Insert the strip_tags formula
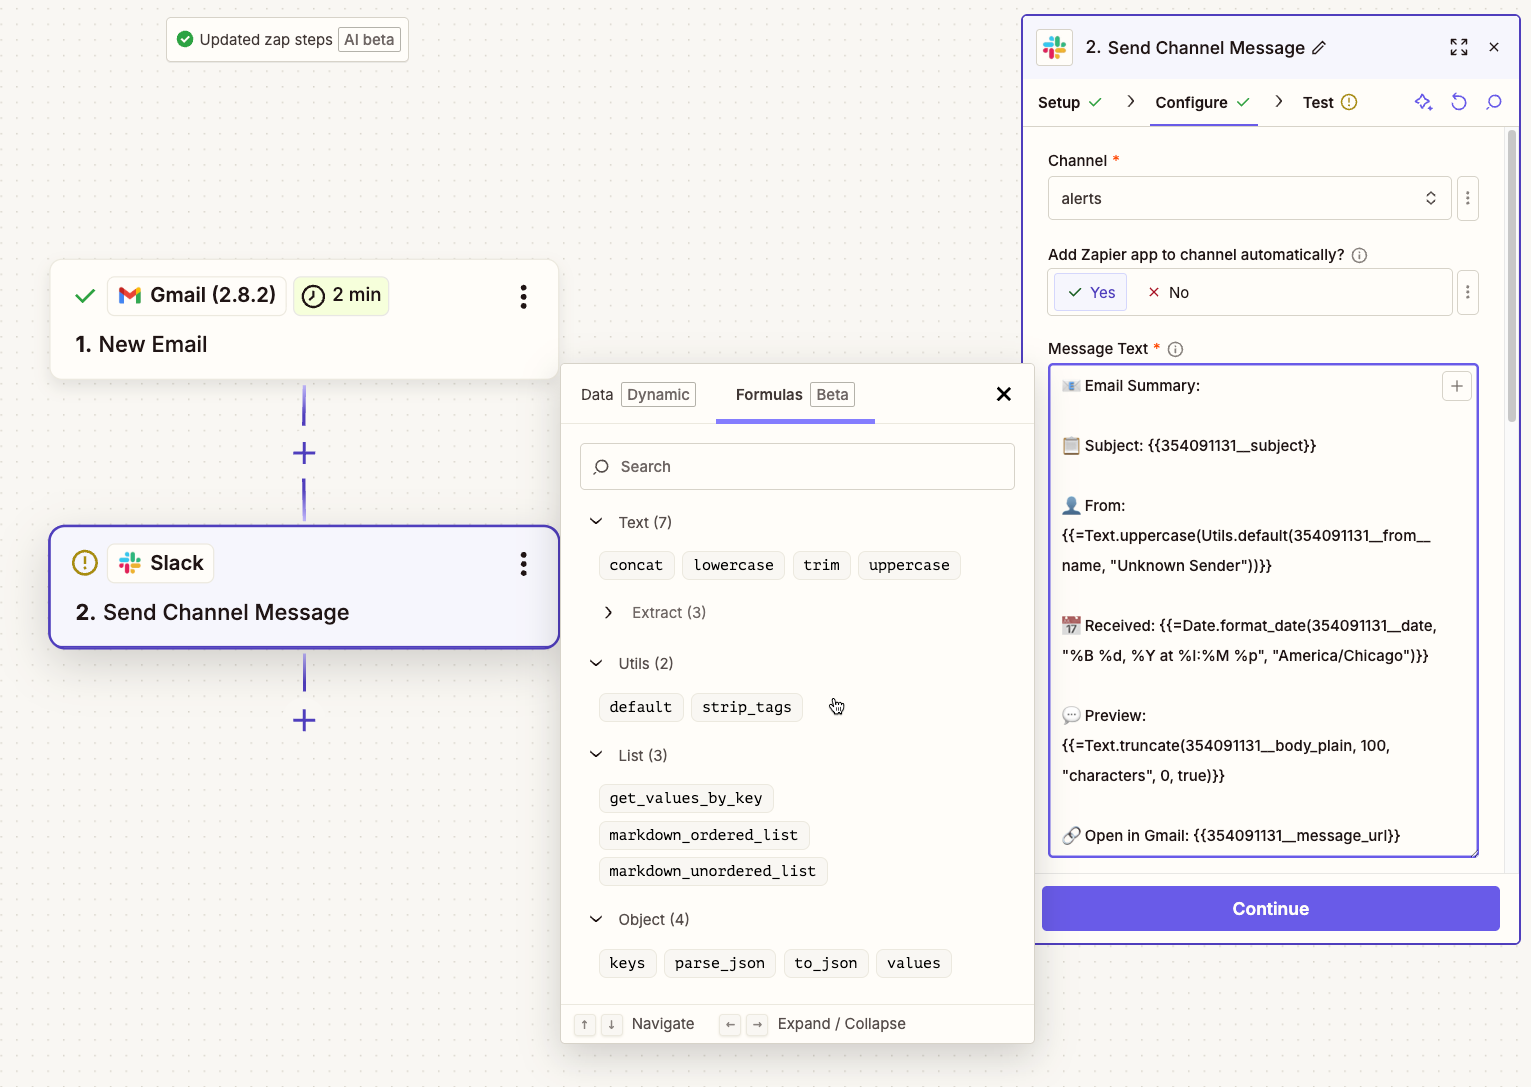 (x=746, y=707)
